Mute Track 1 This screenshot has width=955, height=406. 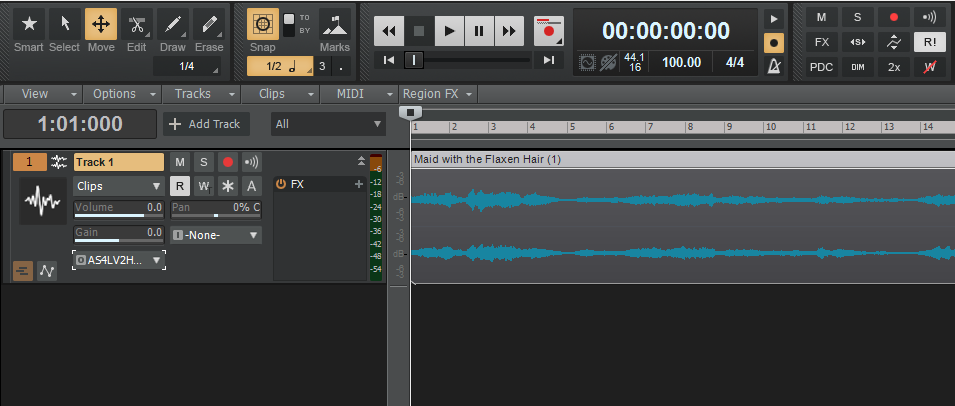[179, 162]
